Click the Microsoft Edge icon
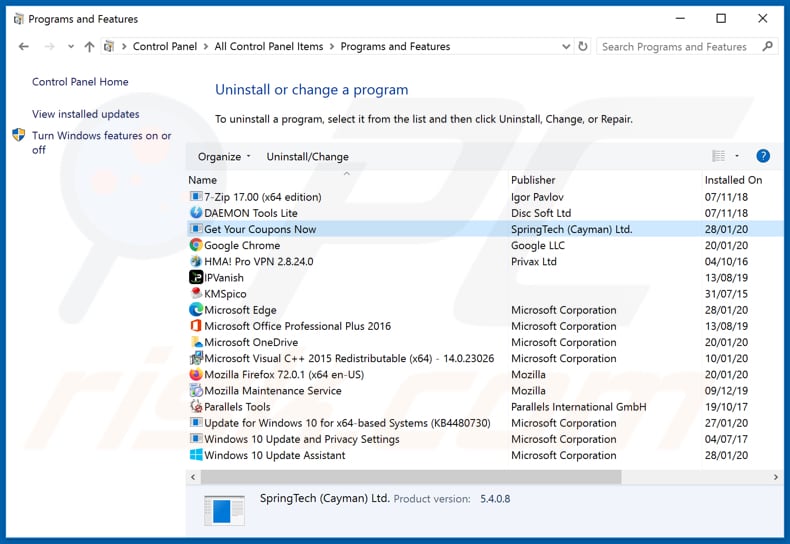Image resolution: width=790 pixels, height=544 pixels. 196,309
